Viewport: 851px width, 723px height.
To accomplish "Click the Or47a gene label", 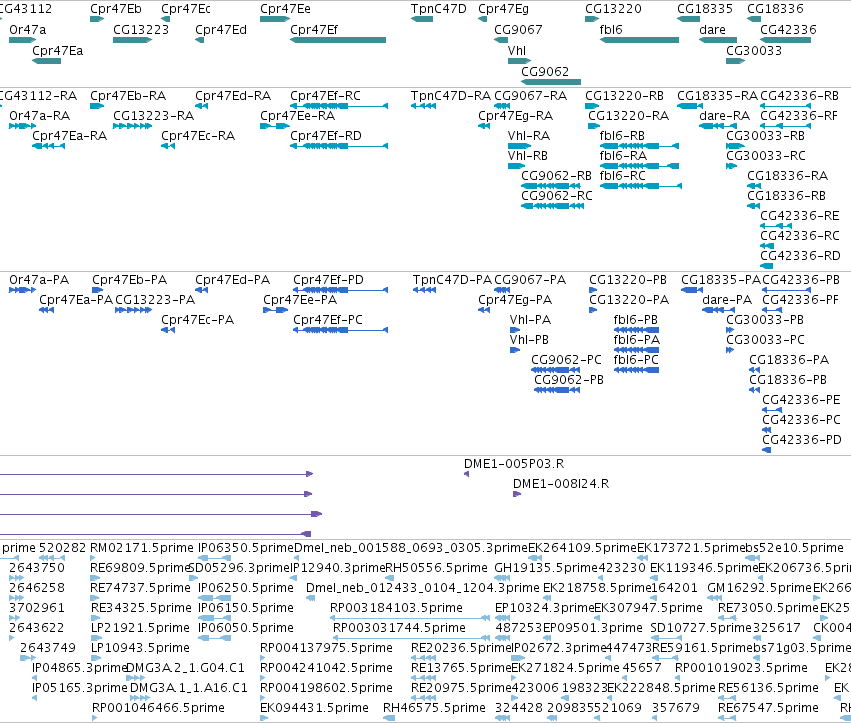I will coord(28,30).
